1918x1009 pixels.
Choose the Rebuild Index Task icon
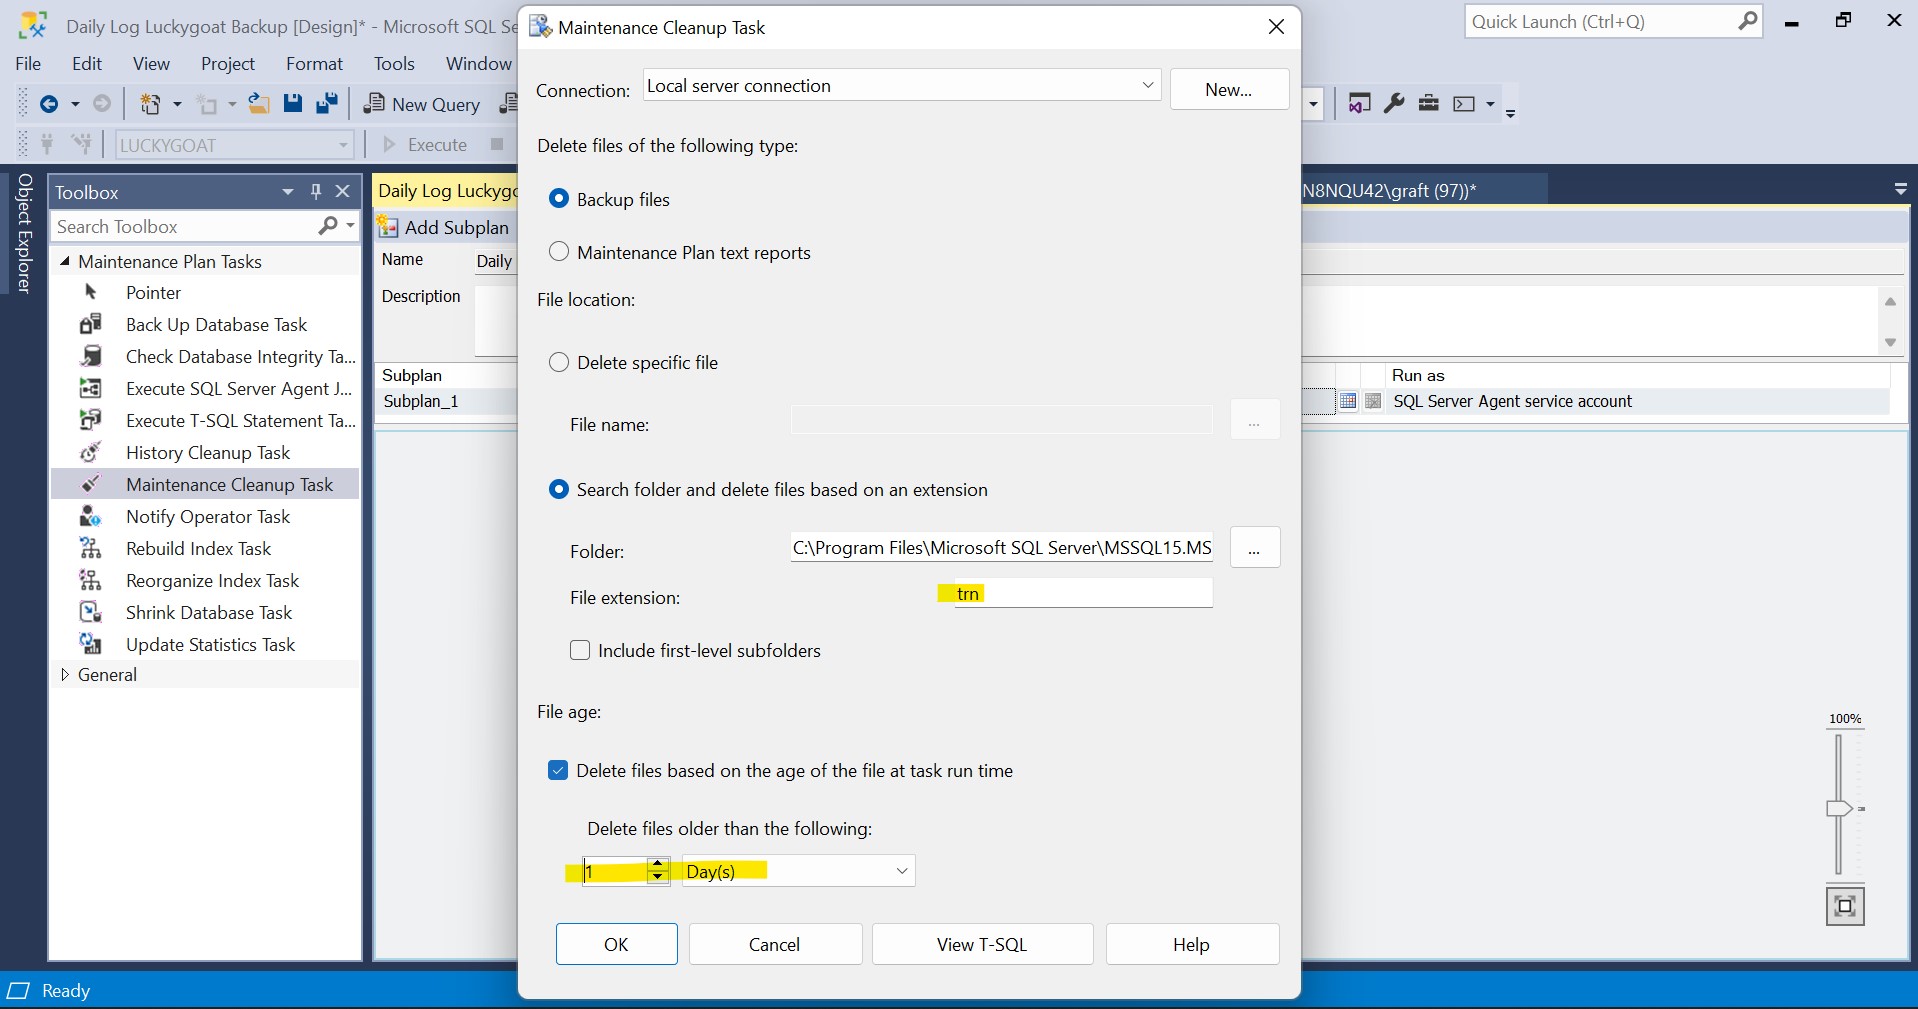(x=91, y=548)
